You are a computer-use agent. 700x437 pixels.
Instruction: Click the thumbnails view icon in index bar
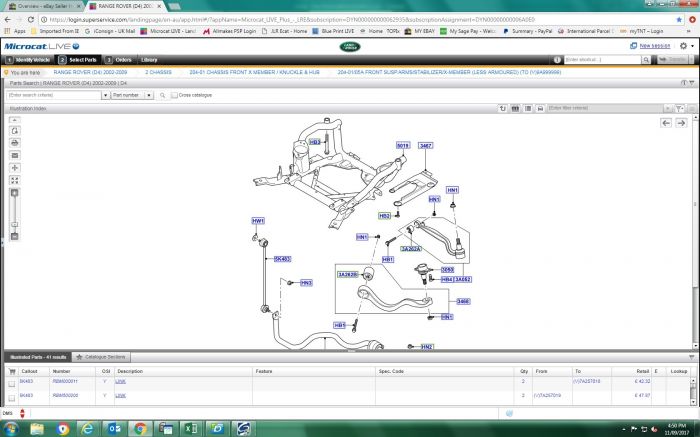coord(515,108)
